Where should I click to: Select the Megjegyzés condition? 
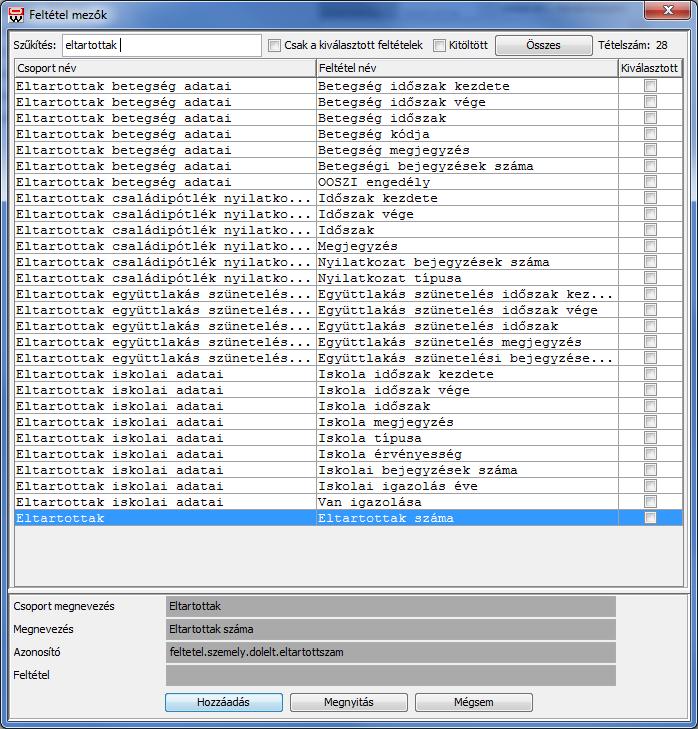349,246
